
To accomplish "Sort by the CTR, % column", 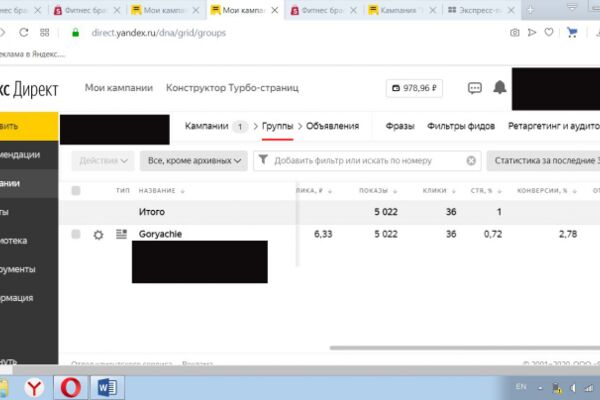I will [x=486, y=191].
